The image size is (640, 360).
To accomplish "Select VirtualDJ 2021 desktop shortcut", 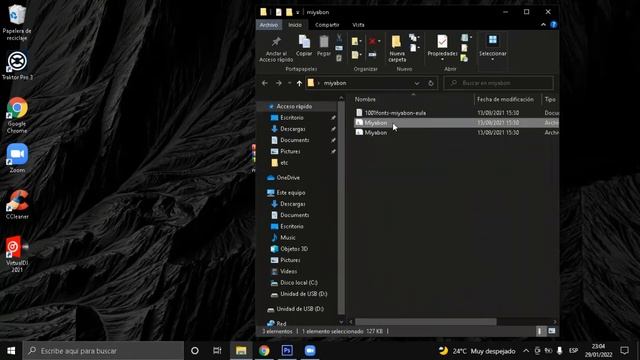I will 17,253.
